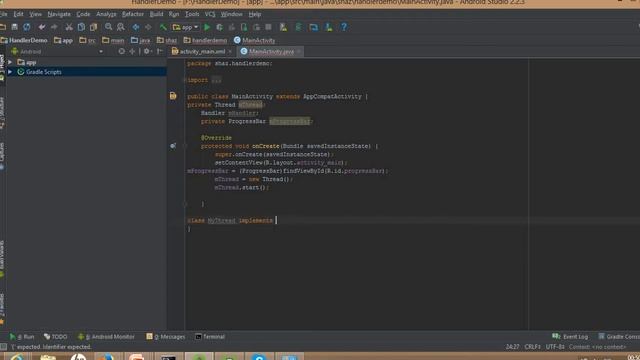This screenshot has height=360, width=640.
Task: Sync project with Gradle files icon
Action: pyautogui.click(x=298, y=27)
